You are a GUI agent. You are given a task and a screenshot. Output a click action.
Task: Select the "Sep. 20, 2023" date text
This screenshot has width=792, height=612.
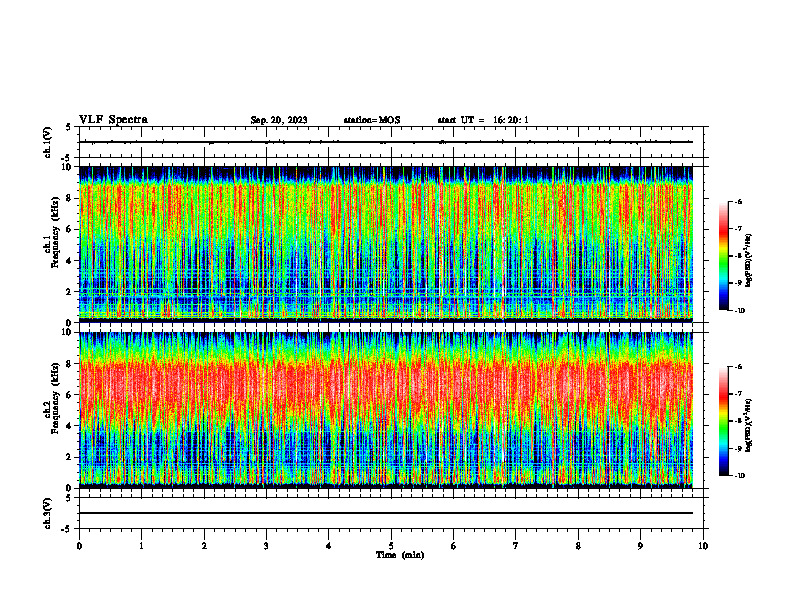[279, 120]
